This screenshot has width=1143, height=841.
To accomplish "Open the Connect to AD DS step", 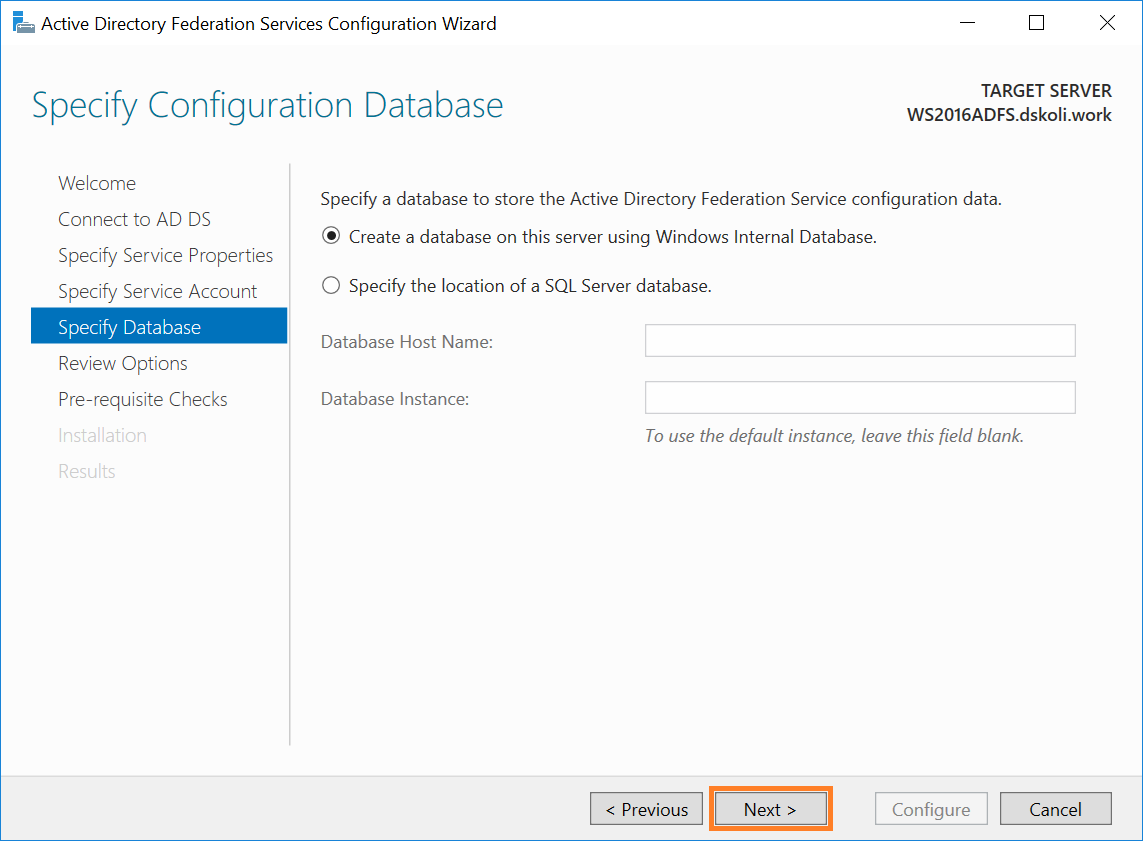I will pyautogui.click(x=134, y=219).
